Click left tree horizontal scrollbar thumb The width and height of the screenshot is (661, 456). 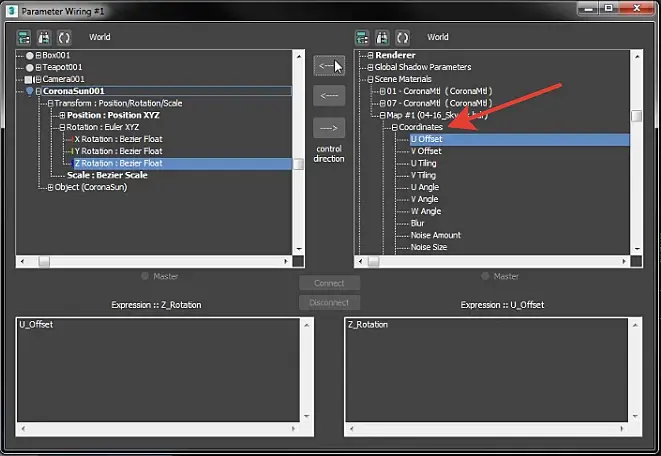pyautogui.click(x=44, y=262)
